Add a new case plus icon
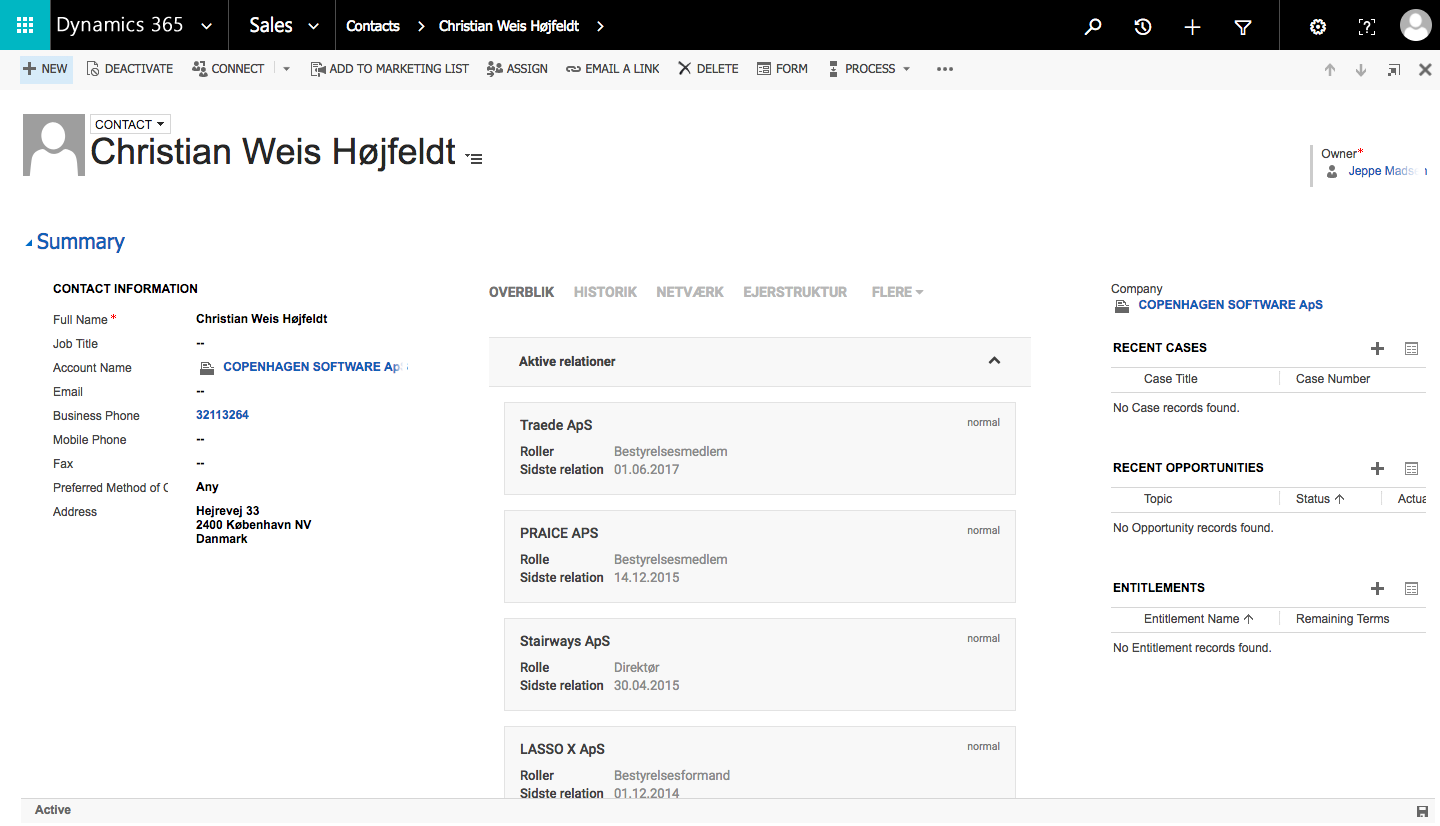 click(x=1377, y=349)
